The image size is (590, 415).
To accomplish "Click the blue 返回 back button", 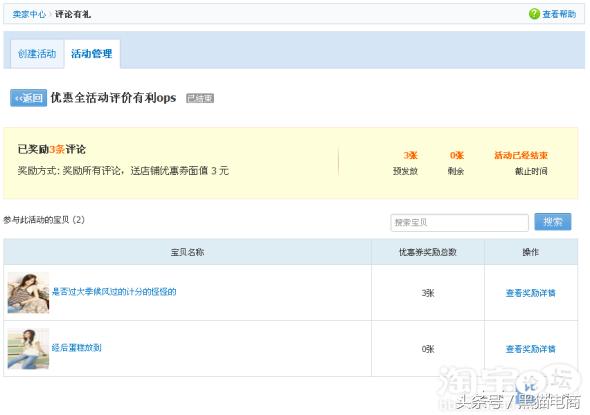I will click(29, 98).
